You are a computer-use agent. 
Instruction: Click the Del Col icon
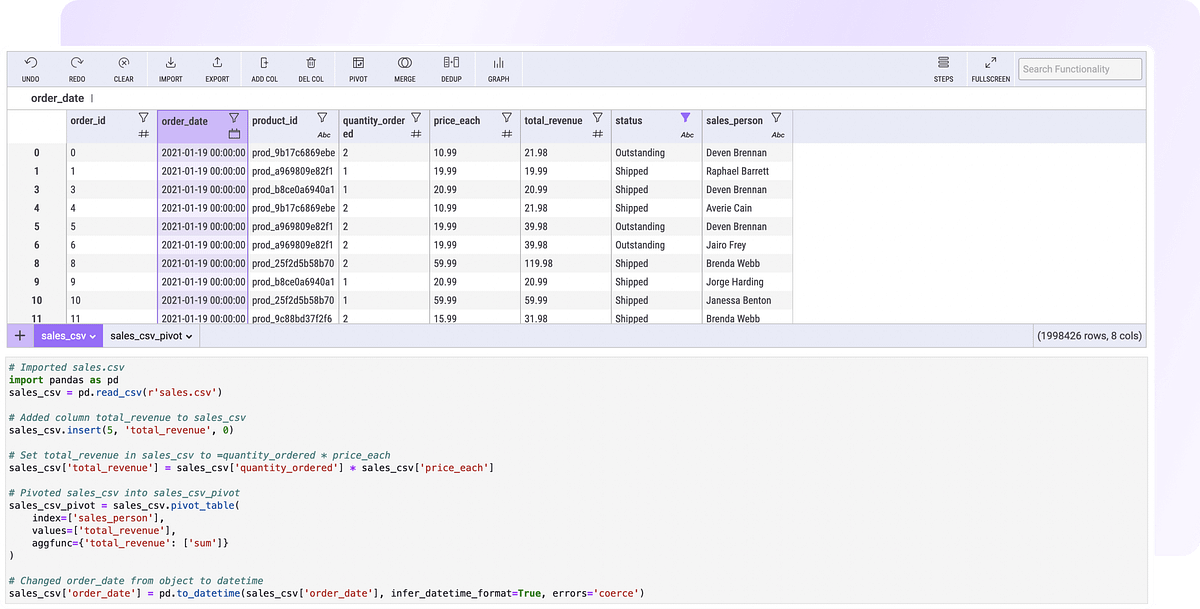click(311, 65)
